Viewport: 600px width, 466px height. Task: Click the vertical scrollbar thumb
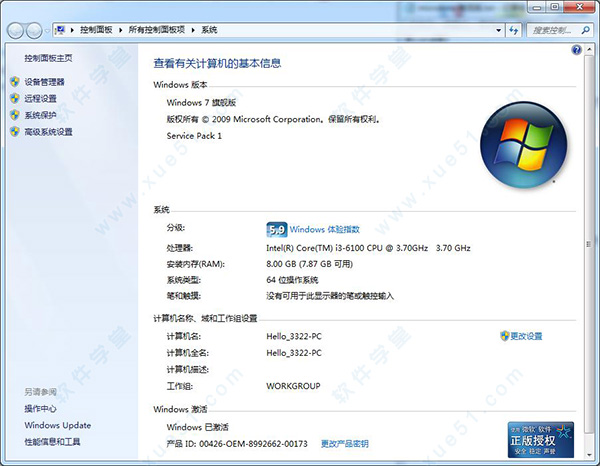589,244
